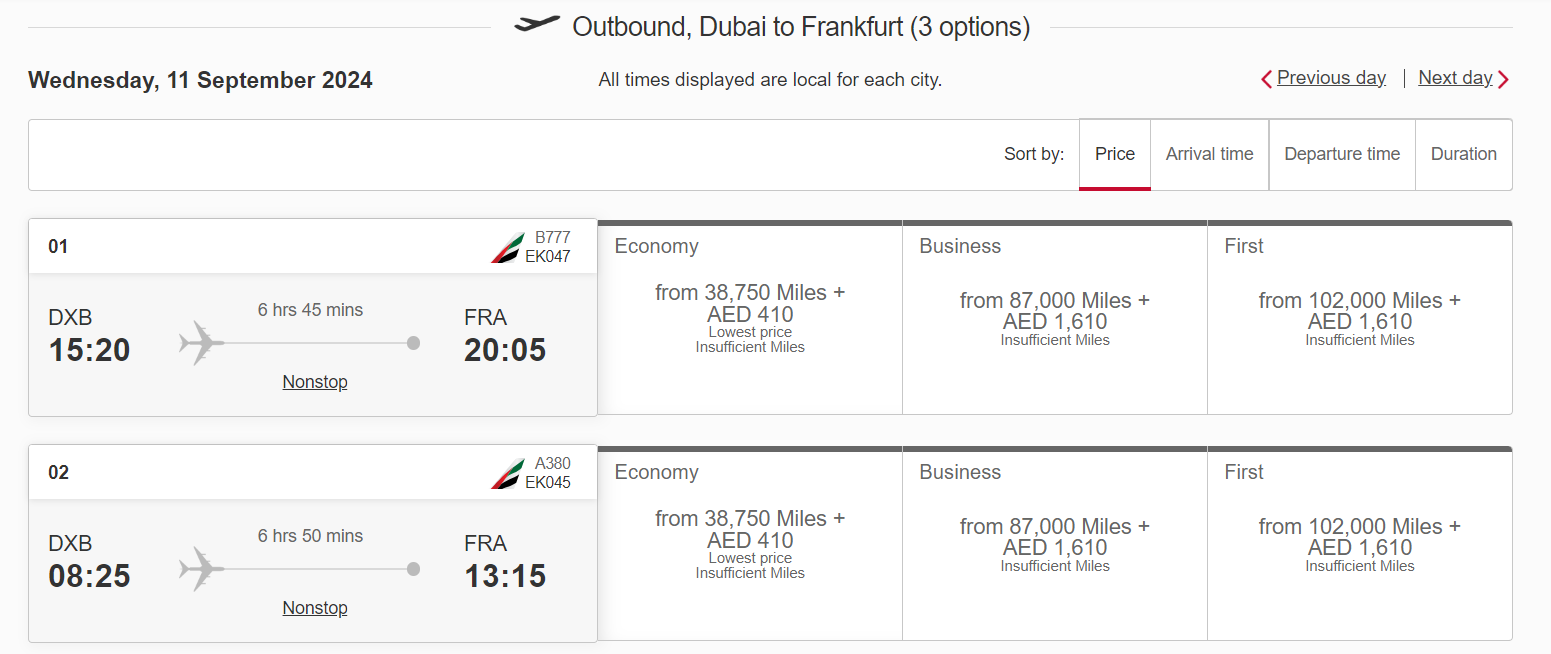Select Economy fare for flight EK047
The width and height of the screenshot is (1551, 654).
coord(750,317)
